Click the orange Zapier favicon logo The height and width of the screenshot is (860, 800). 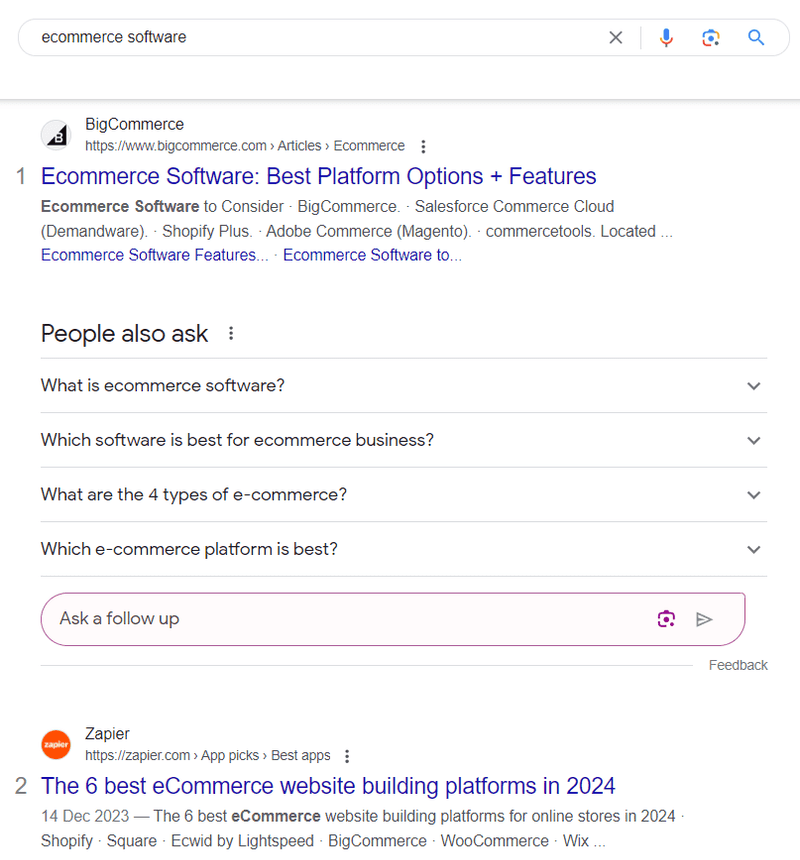[56, 744]
